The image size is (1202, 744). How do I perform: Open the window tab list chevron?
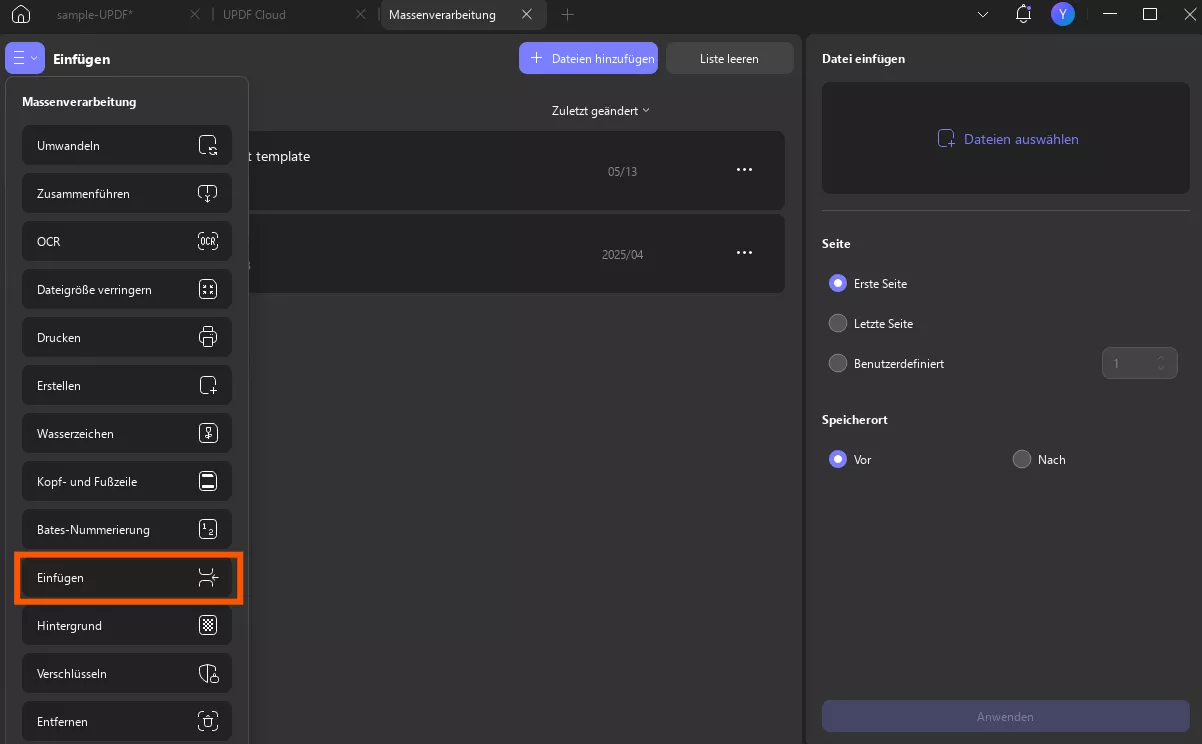(x=983, y=15)
